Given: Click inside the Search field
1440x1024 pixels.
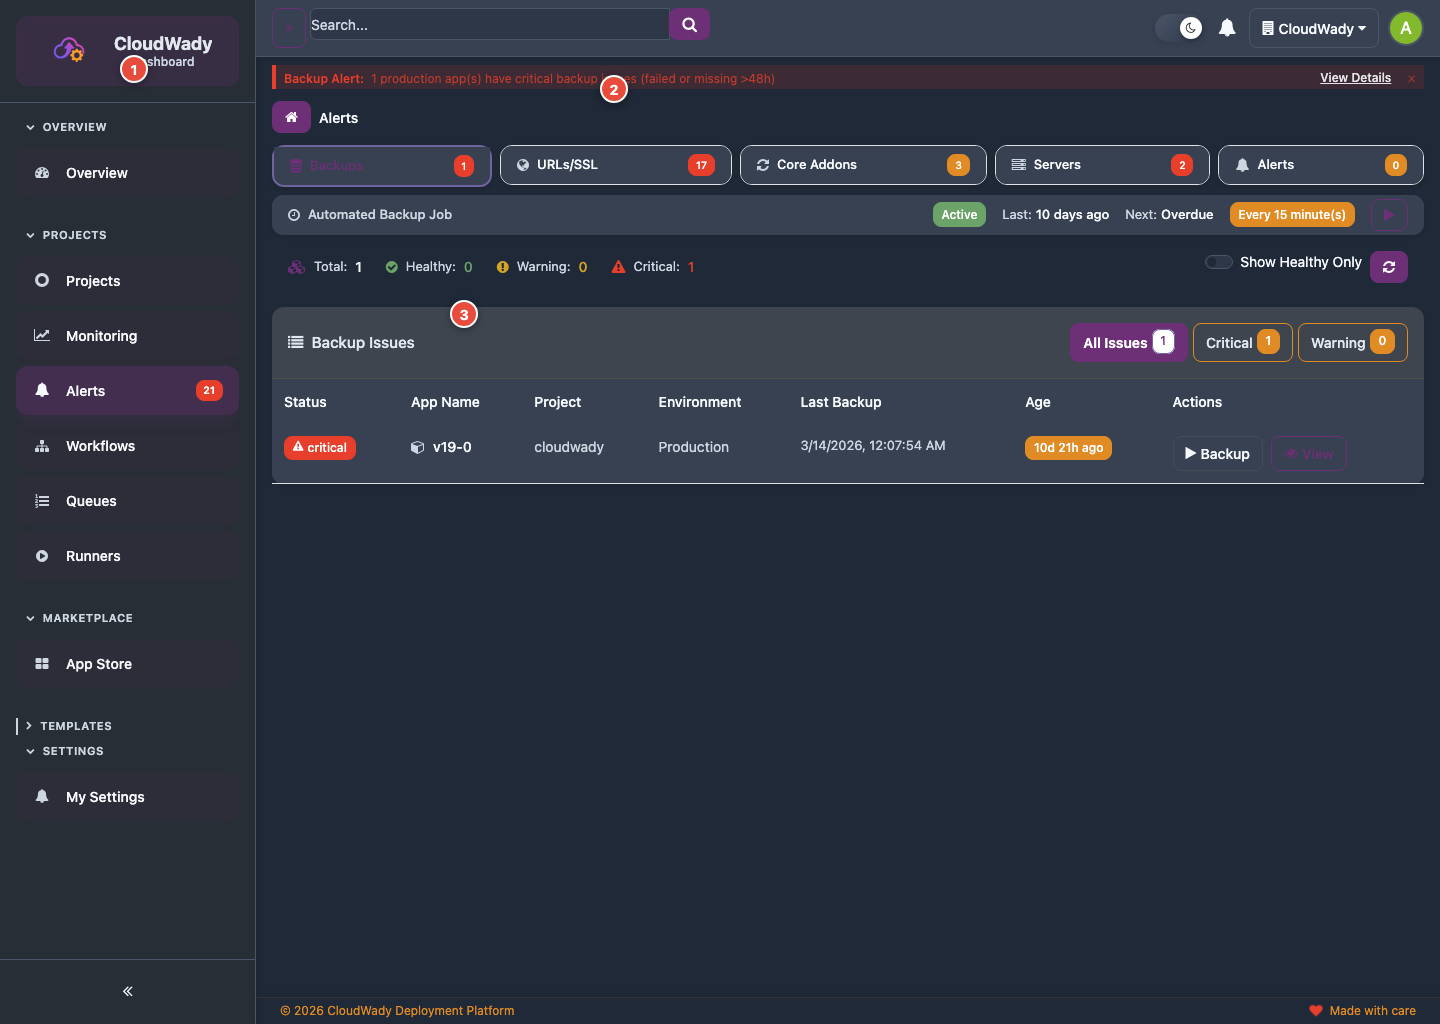Looking at the screenshot, I should (489, 24).
